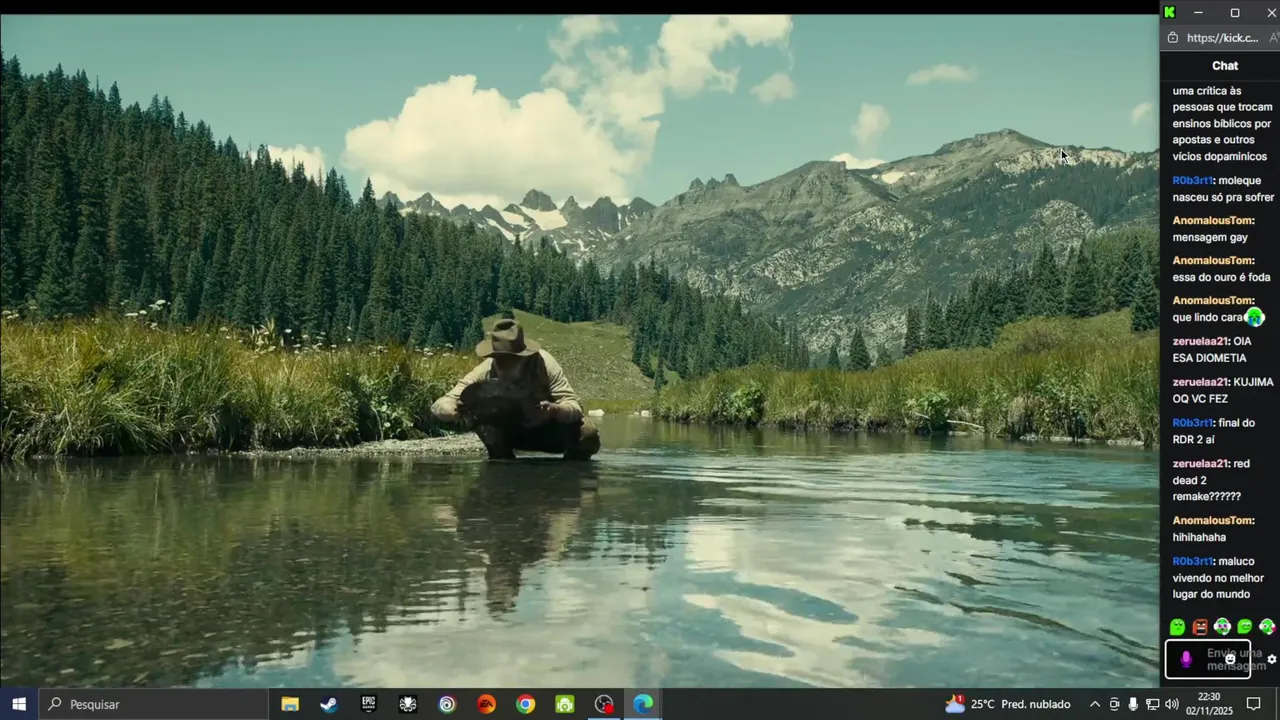
Task: Insert the green emote with white headphones
Action: pyautogui.click(x=1222, y=627)
